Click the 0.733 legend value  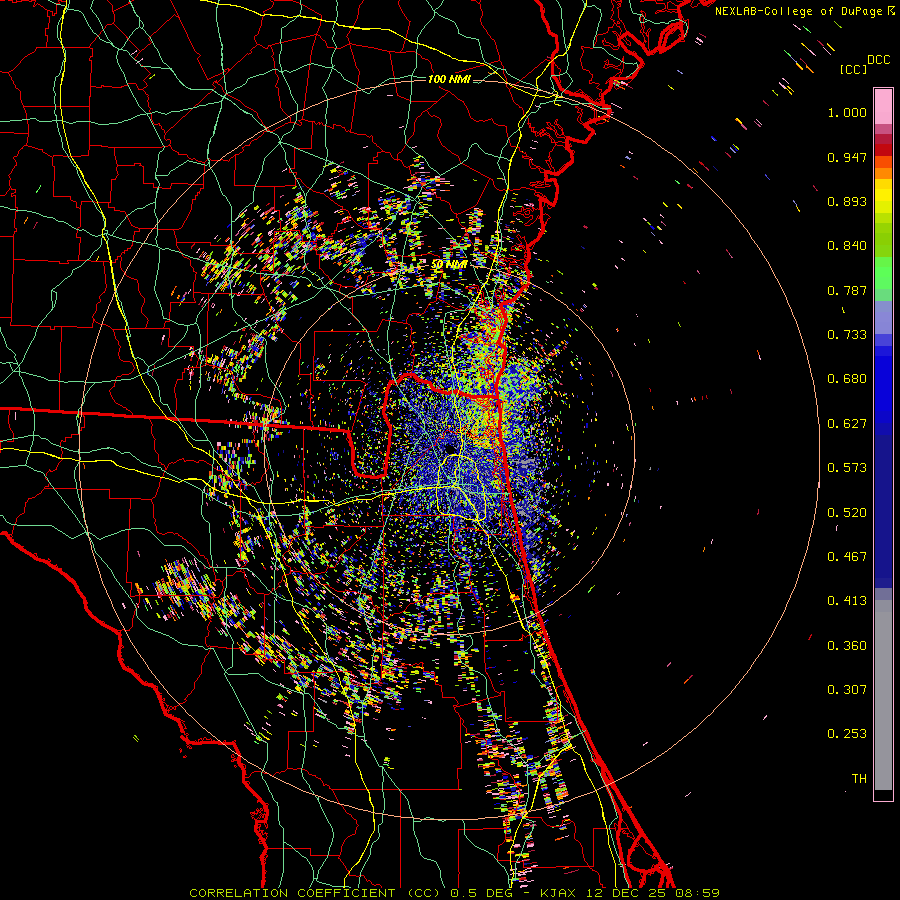pos(847,335)
